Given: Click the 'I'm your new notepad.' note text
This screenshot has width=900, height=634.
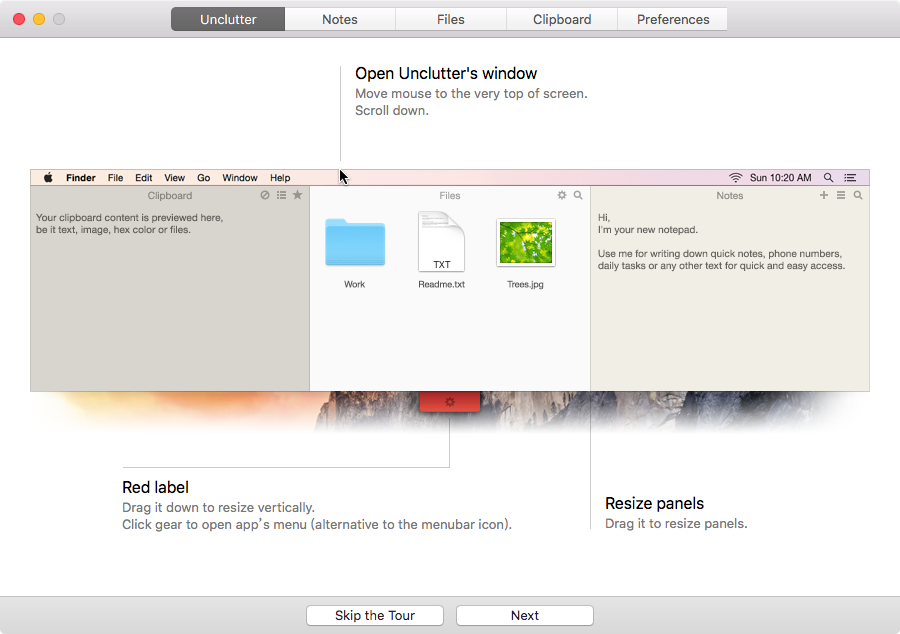Looking at the screenshot, I should (647, 230).
